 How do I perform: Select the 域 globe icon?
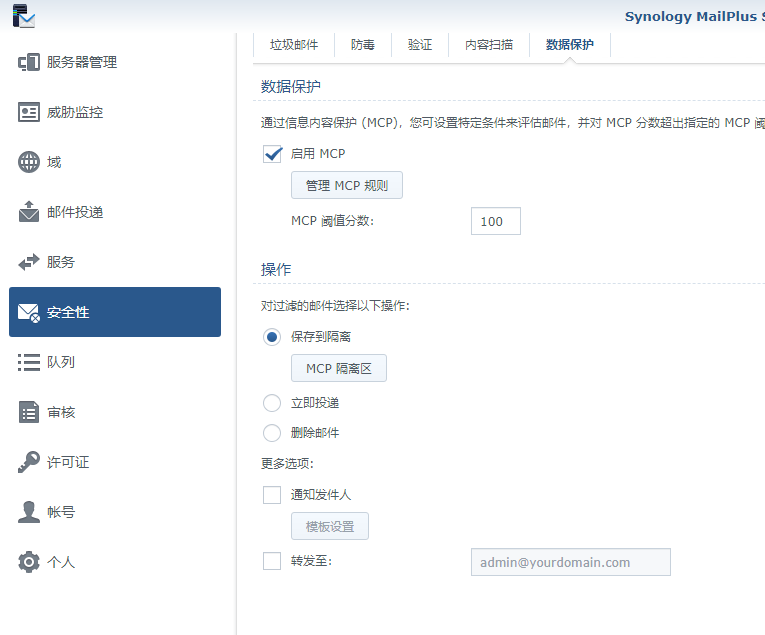click(x=29, y=162)
